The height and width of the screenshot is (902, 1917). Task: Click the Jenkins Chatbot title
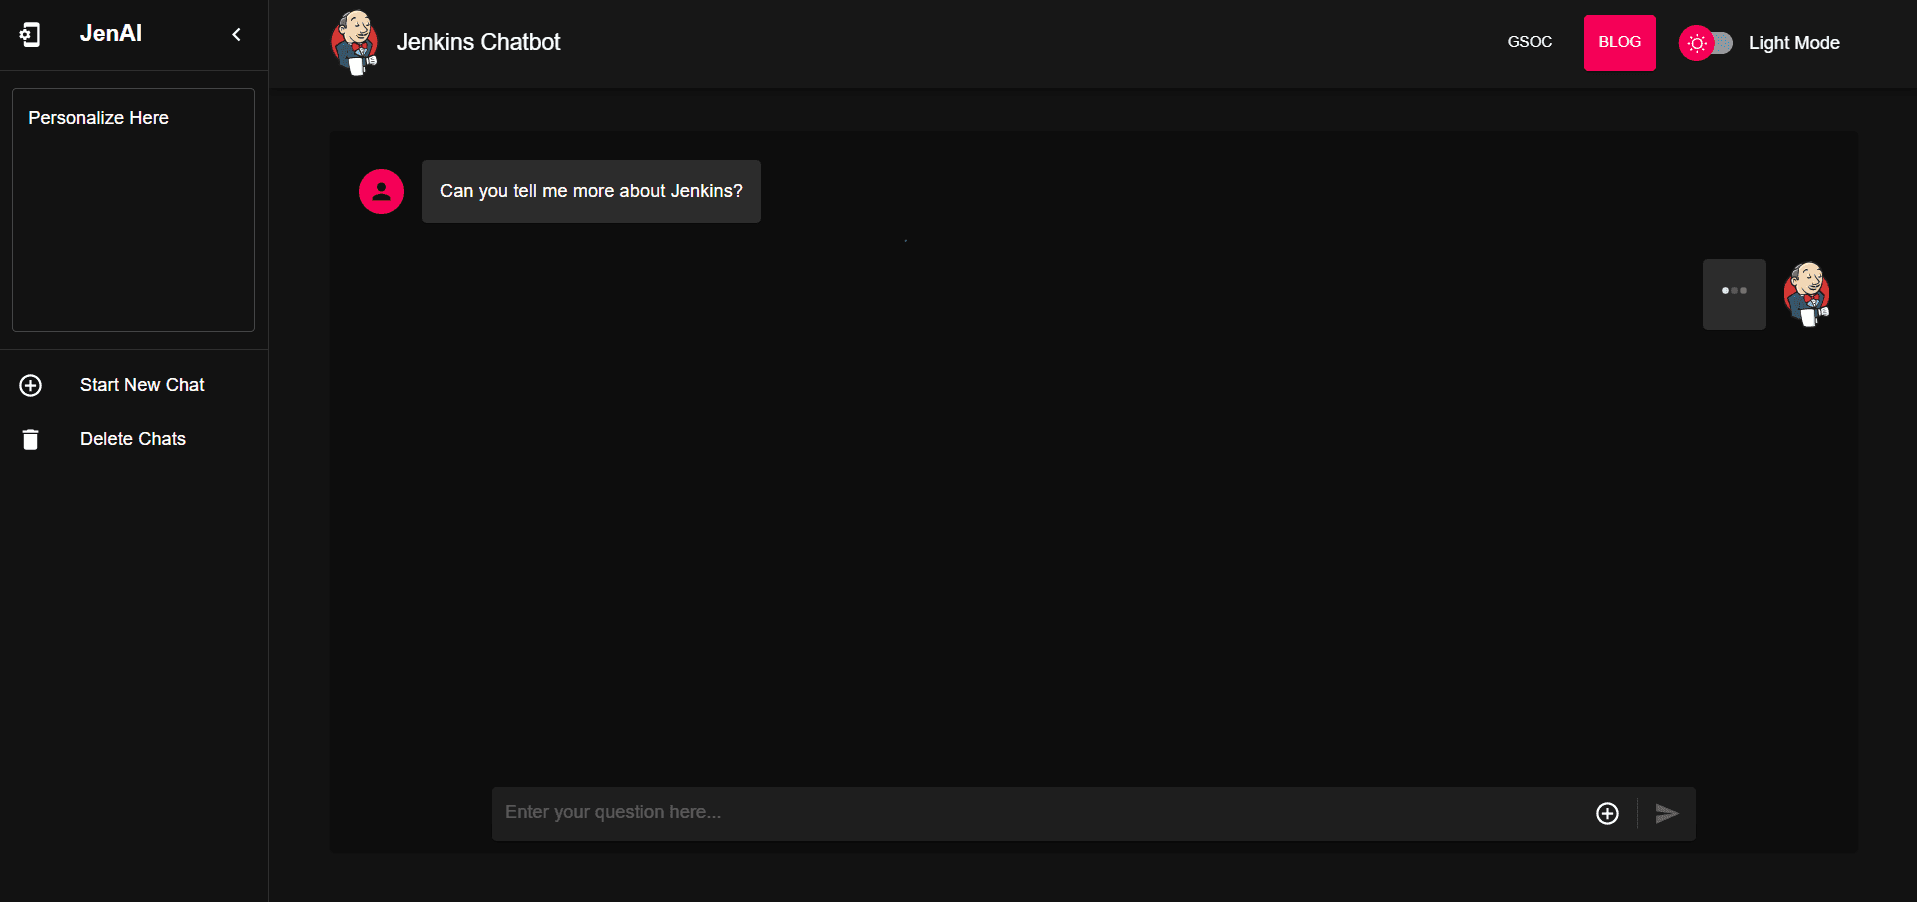478,42
